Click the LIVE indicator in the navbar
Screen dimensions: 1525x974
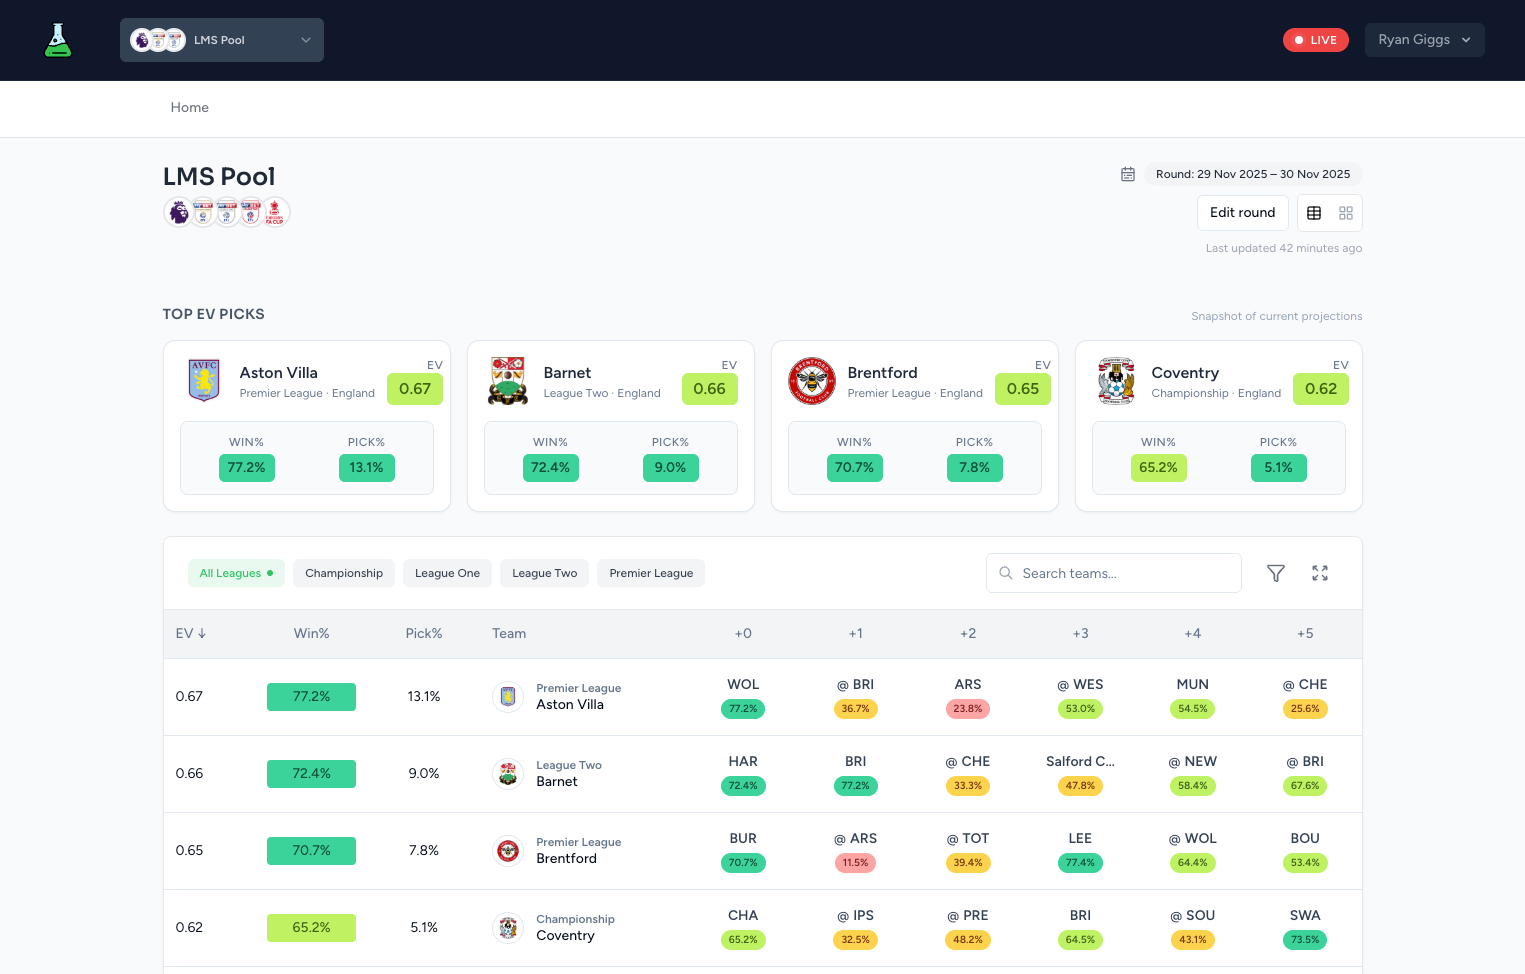[x=1315, y=40]
